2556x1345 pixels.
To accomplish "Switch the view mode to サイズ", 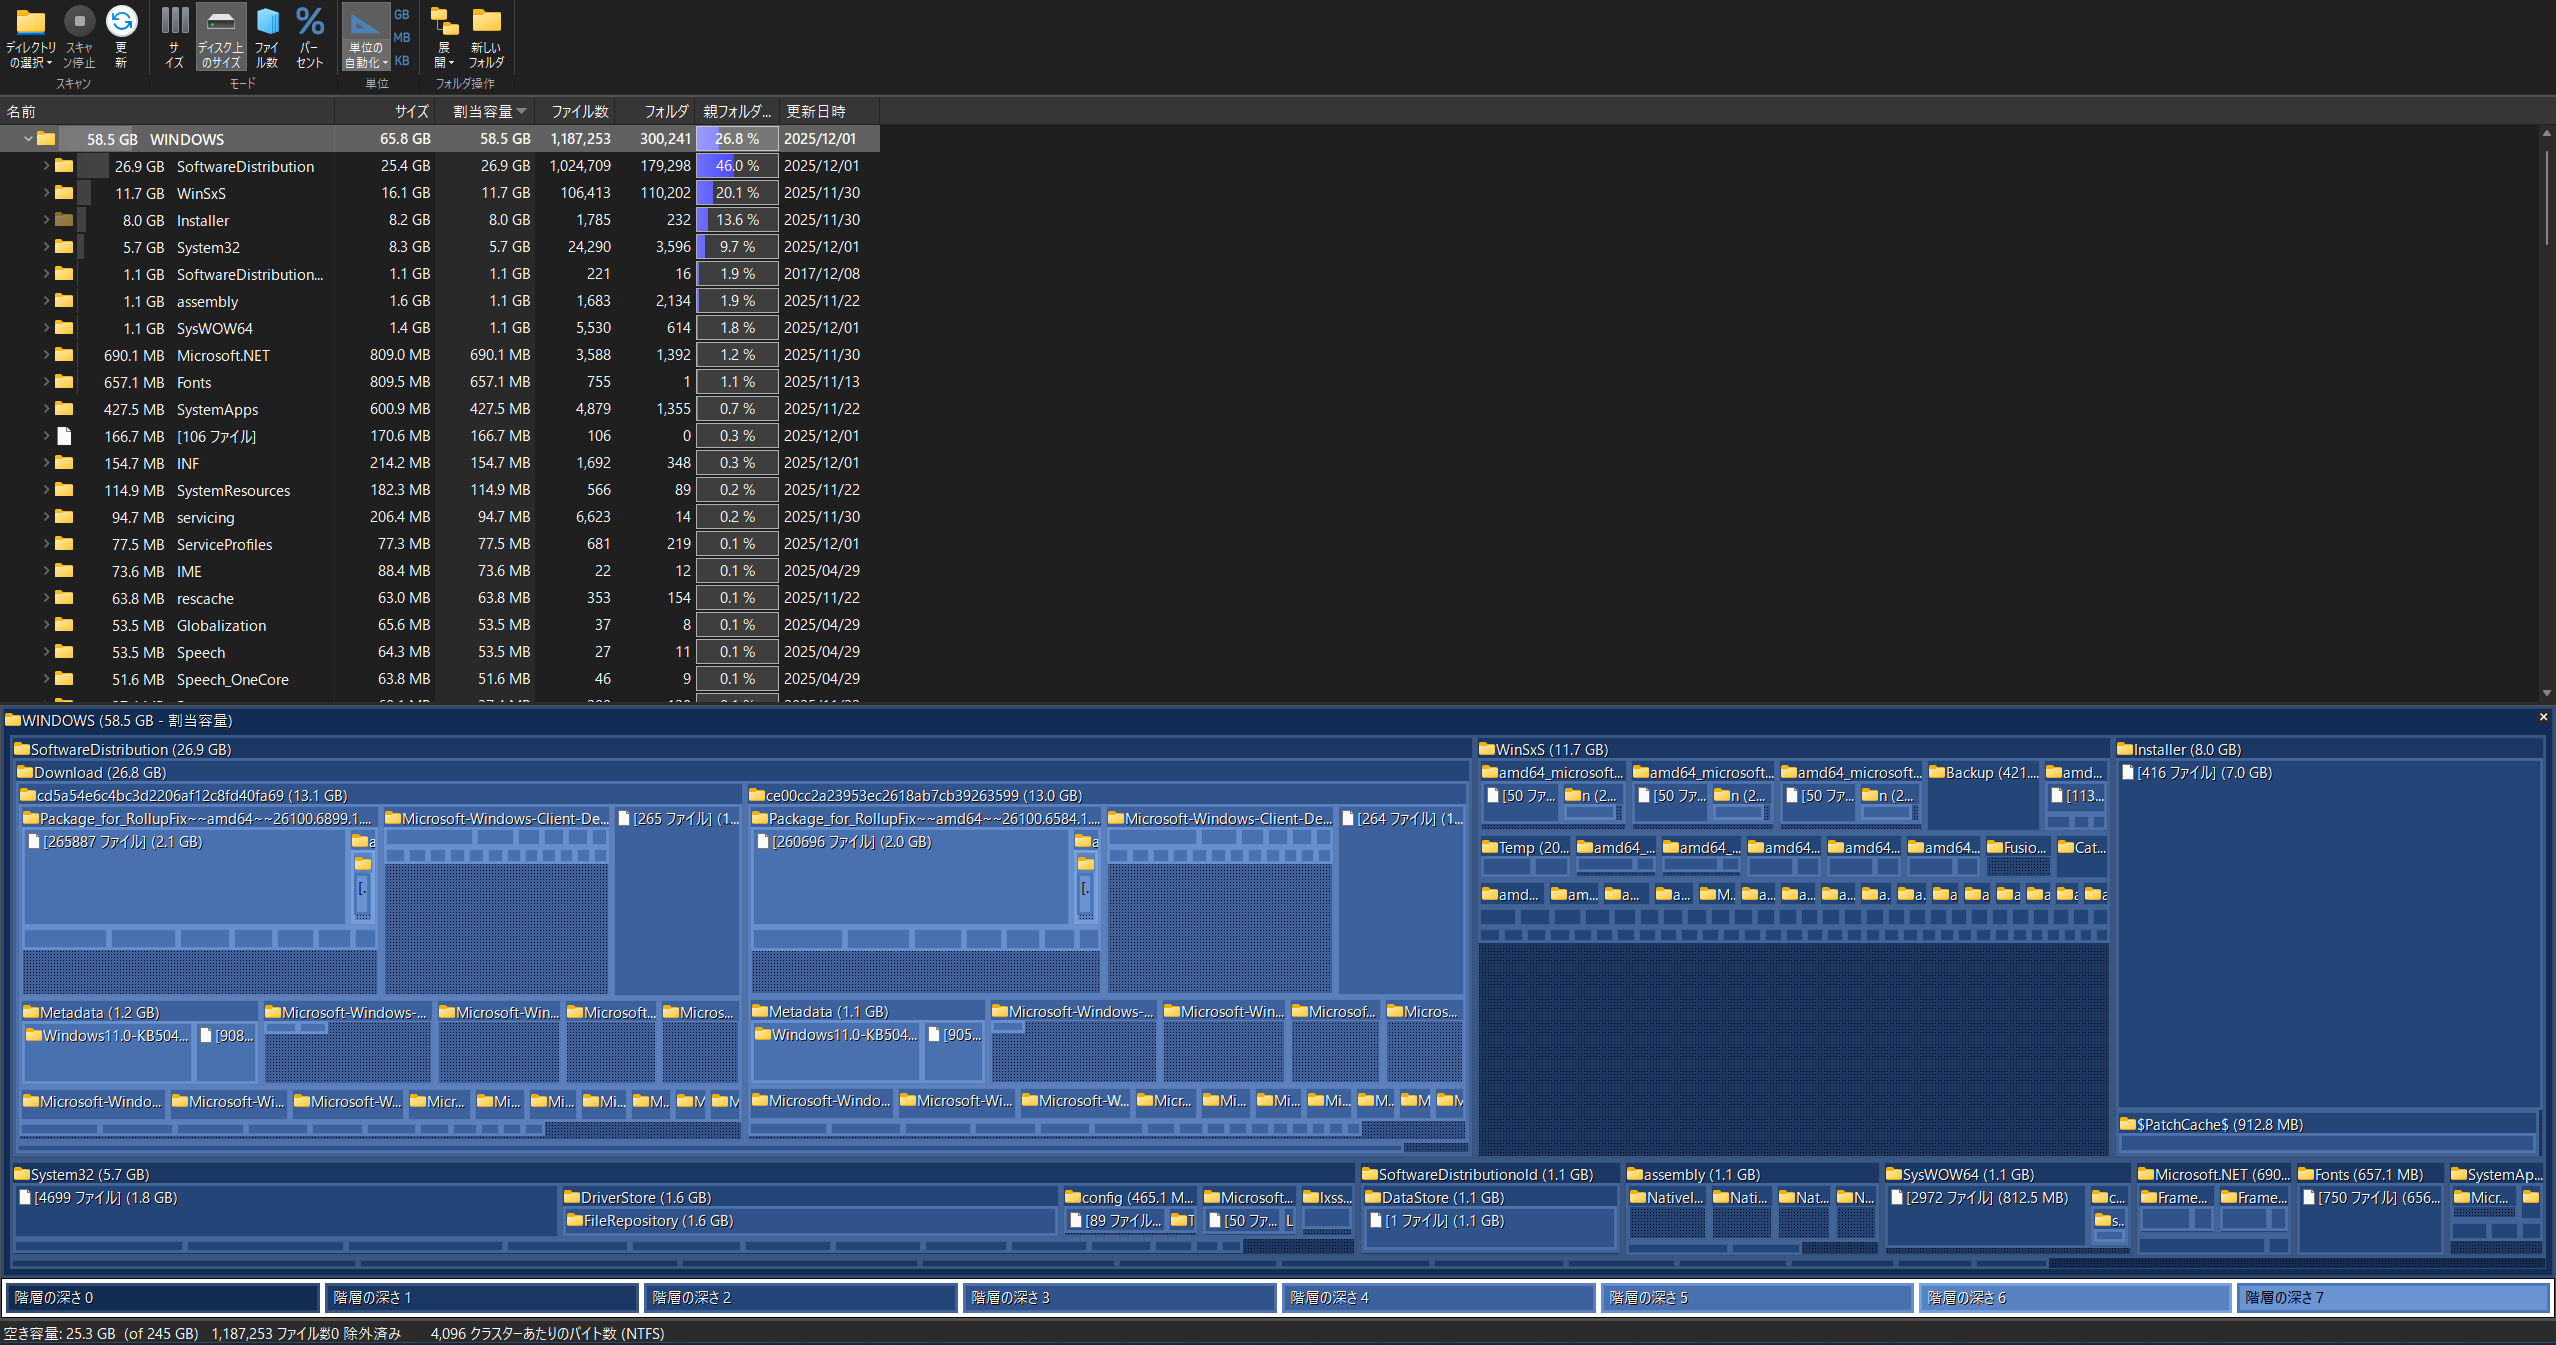I will click(175, 38).
